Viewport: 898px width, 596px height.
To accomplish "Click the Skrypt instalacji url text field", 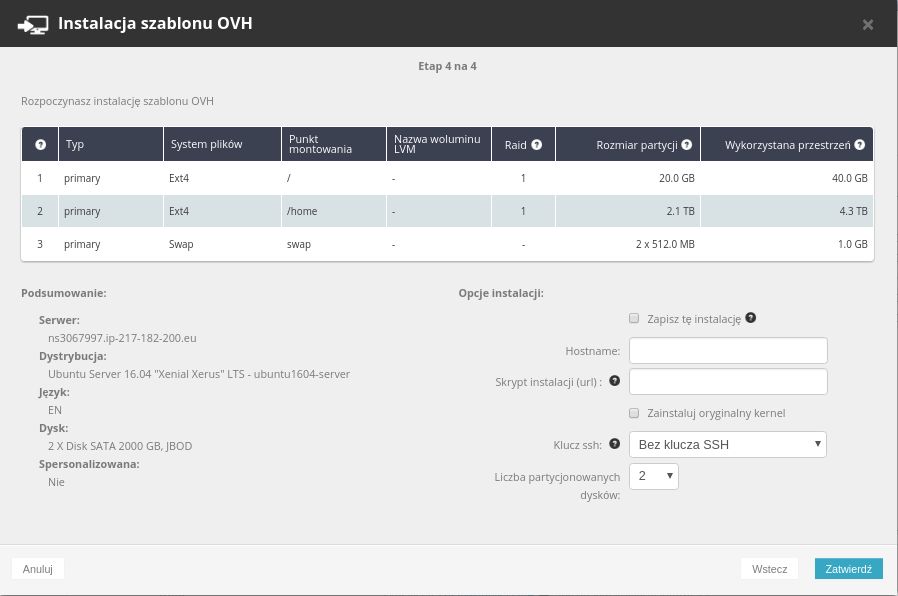I will click(x=727, y=382).
